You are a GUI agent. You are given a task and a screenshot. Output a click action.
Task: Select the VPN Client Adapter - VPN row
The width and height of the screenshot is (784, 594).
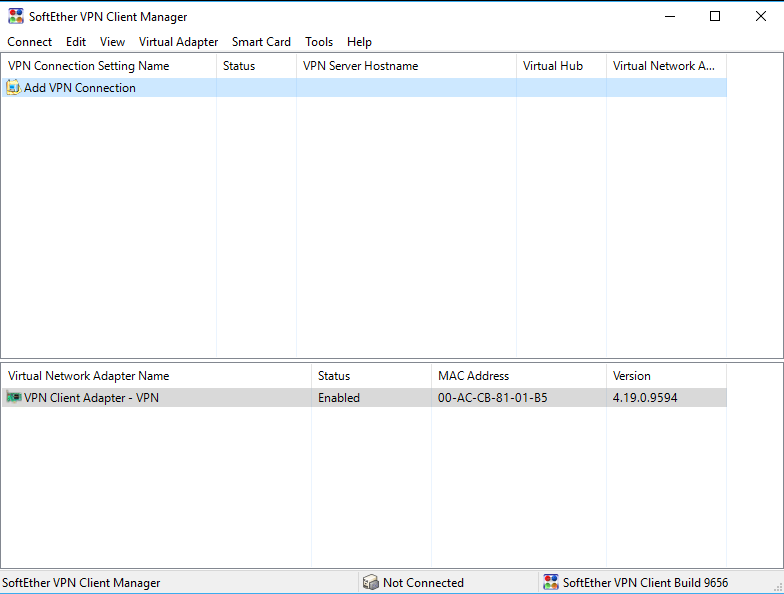(x=91, y=398)
